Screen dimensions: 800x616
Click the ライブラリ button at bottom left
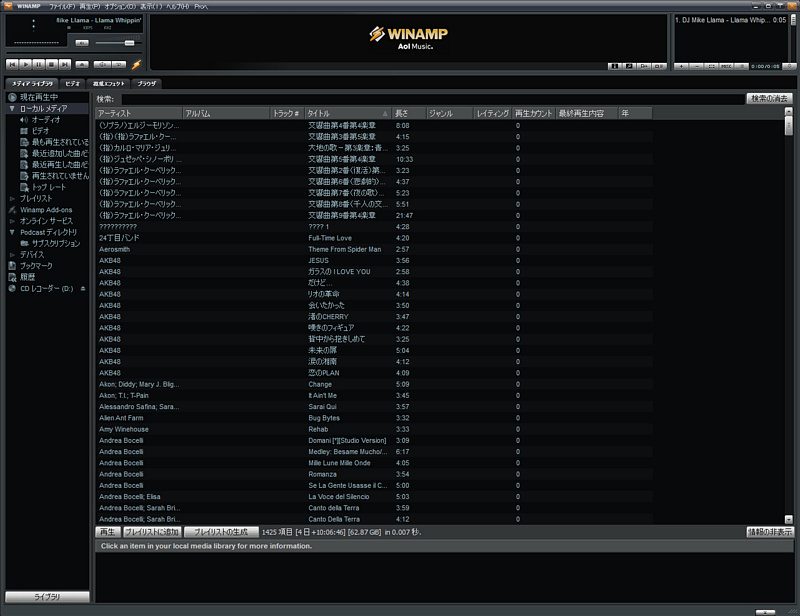pos(47,597)
